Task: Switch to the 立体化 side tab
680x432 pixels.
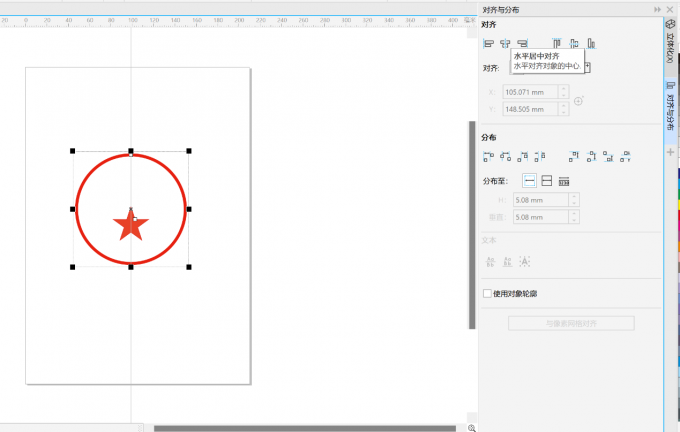Action: click(x=671, y=45)
